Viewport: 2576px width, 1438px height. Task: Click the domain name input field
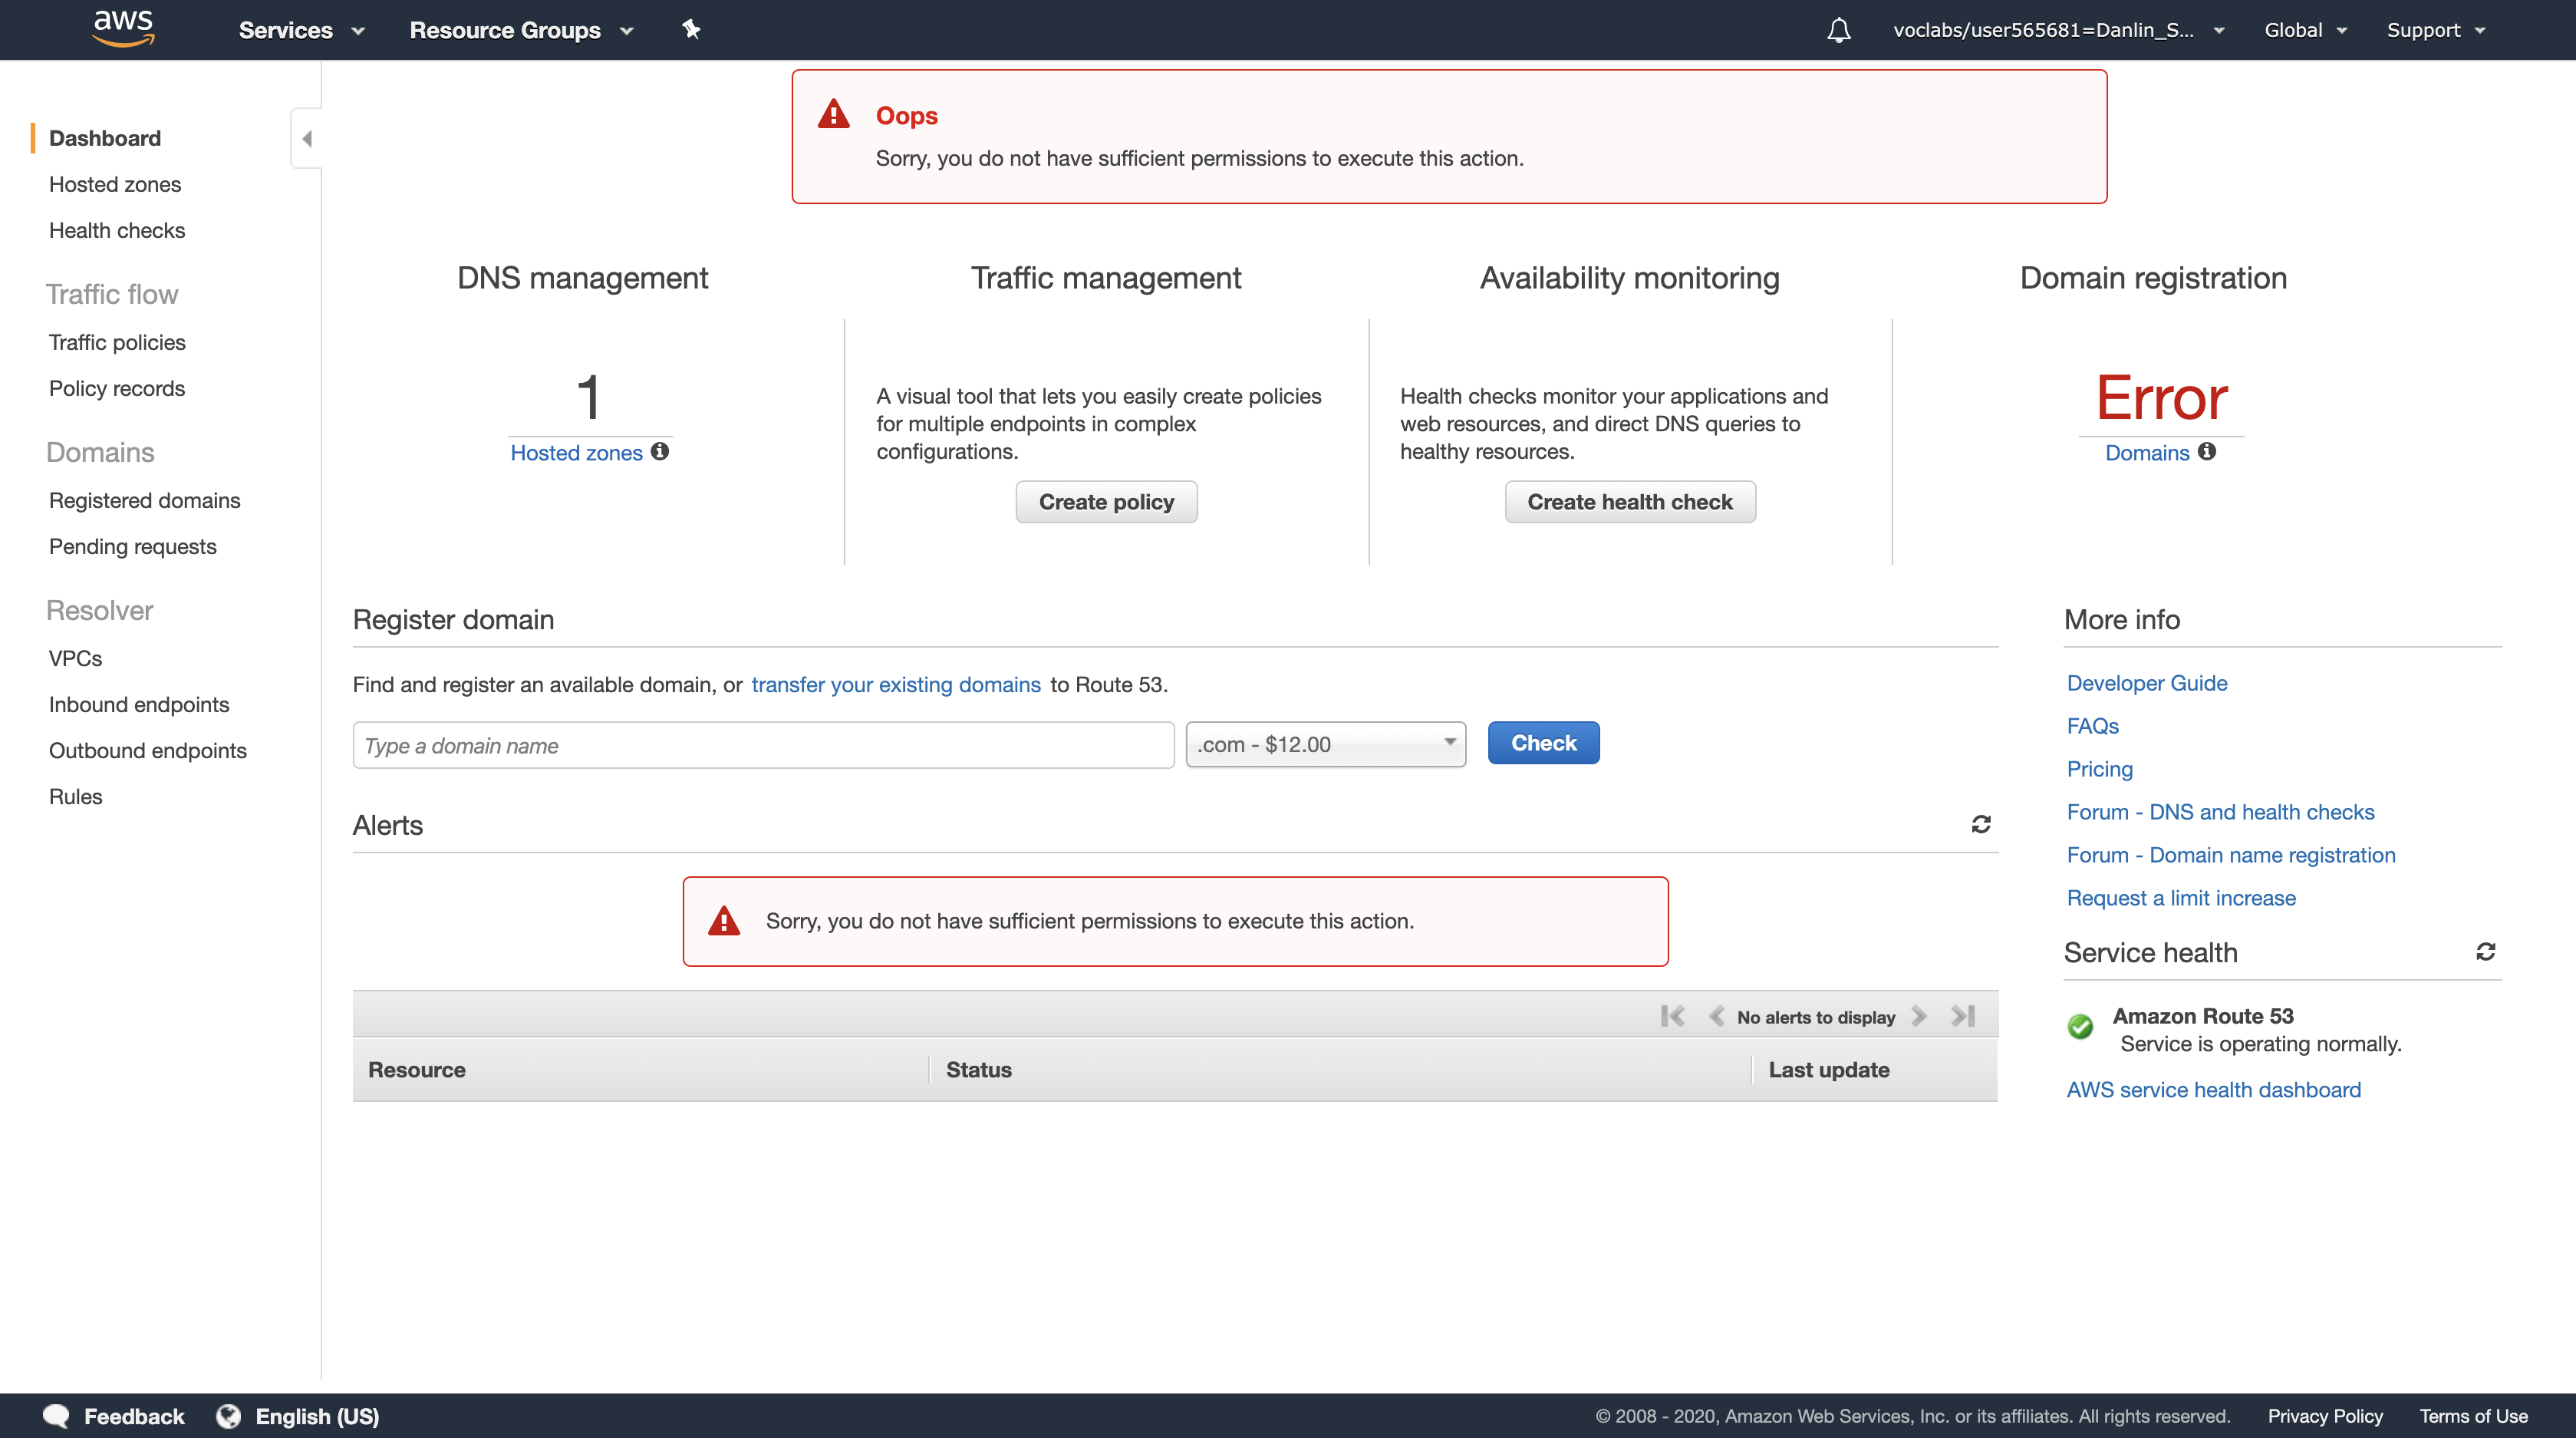763,745
